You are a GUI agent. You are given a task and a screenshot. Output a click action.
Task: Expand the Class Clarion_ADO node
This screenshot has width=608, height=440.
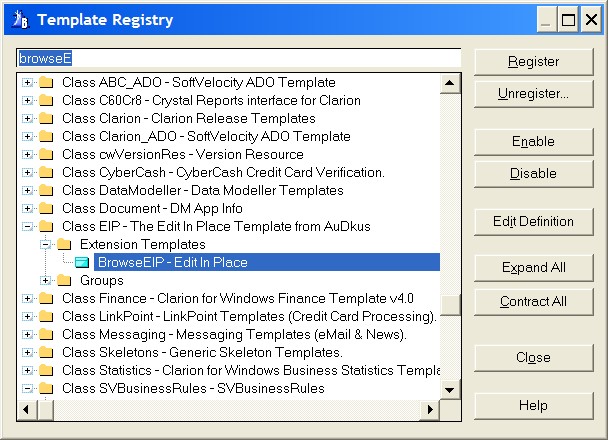pos(27,136)
